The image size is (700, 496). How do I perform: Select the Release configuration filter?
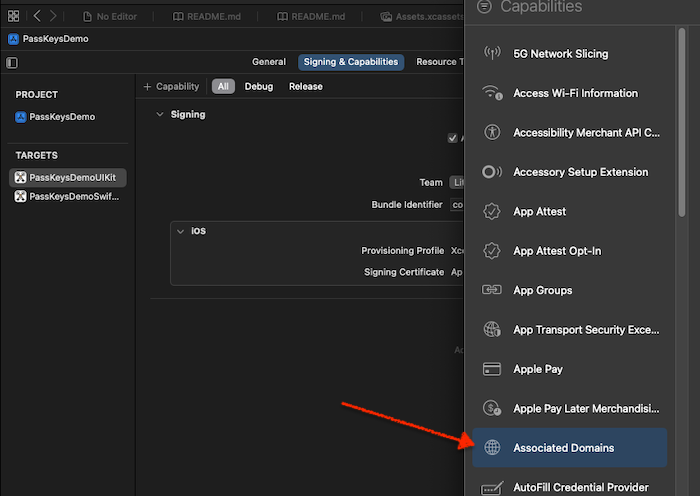click(305, 87)
